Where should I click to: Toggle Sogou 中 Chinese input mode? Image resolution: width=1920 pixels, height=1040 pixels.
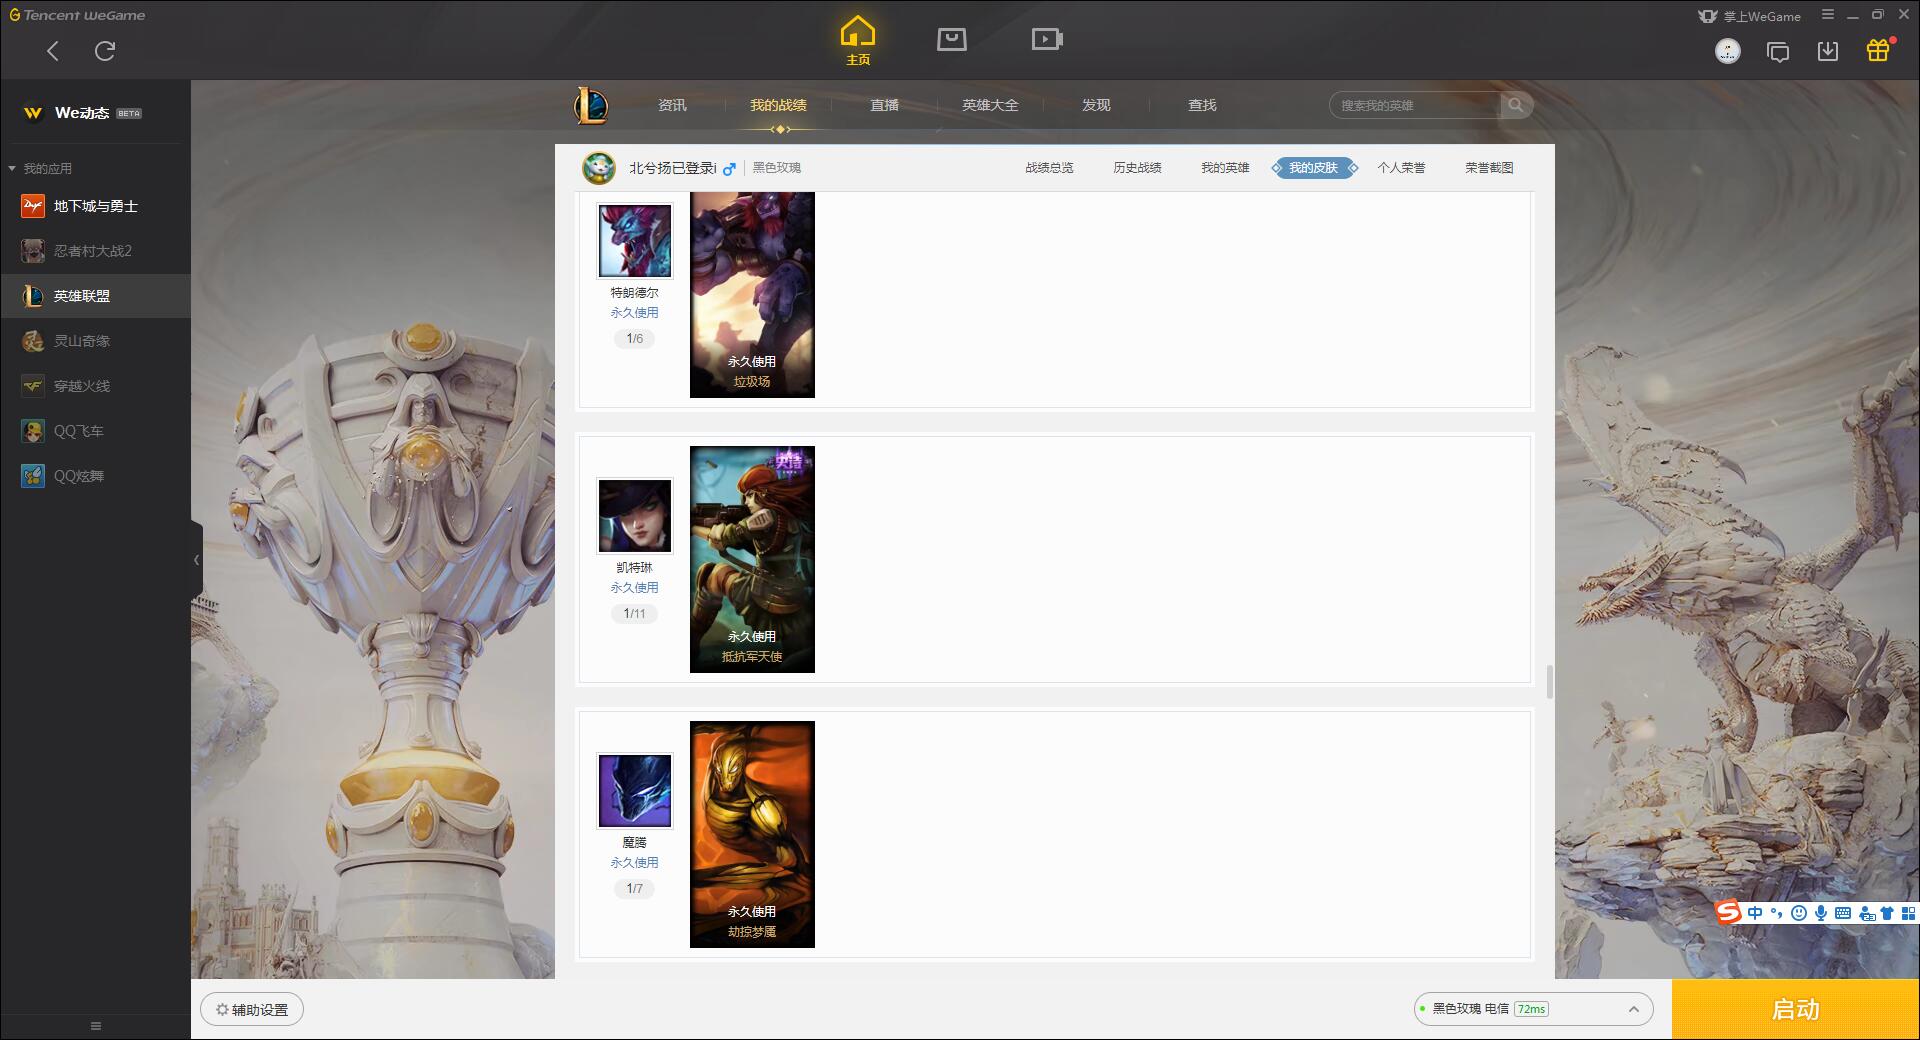1755,913
